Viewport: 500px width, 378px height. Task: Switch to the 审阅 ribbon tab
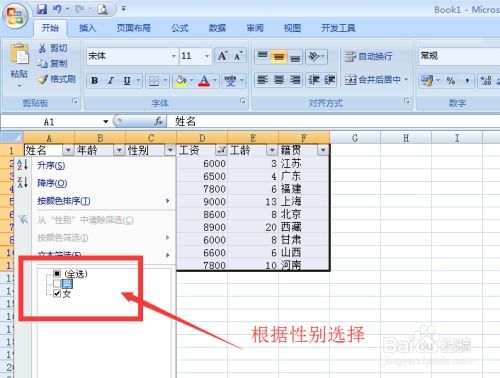255,28
